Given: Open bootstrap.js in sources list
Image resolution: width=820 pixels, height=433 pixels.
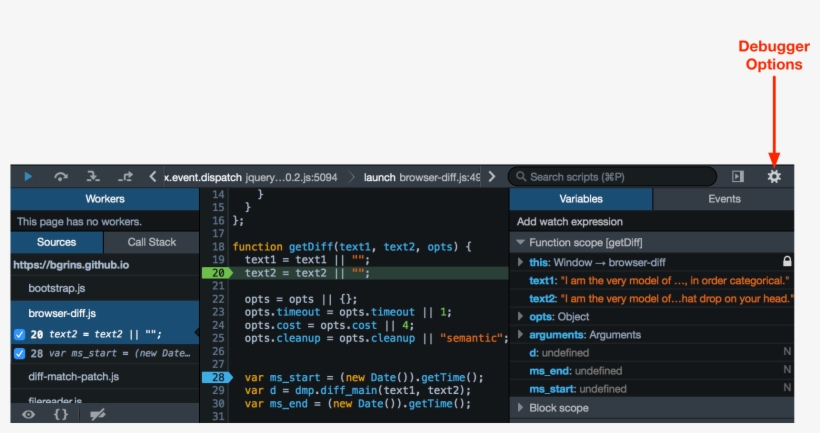Looking at the screenshot, I should (56, 288).
